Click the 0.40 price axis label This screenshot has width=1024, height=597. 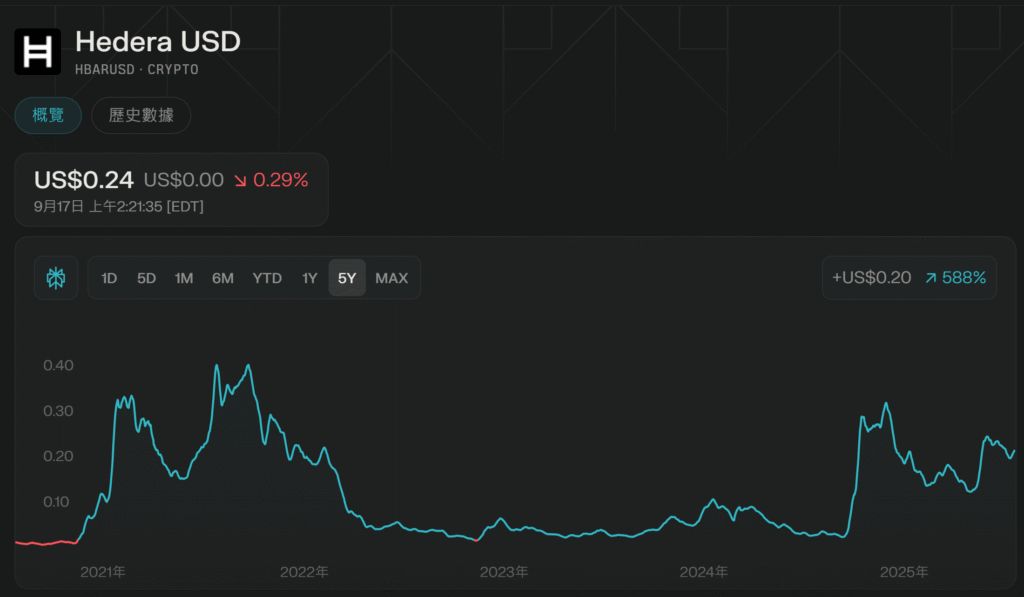(58, 365)
